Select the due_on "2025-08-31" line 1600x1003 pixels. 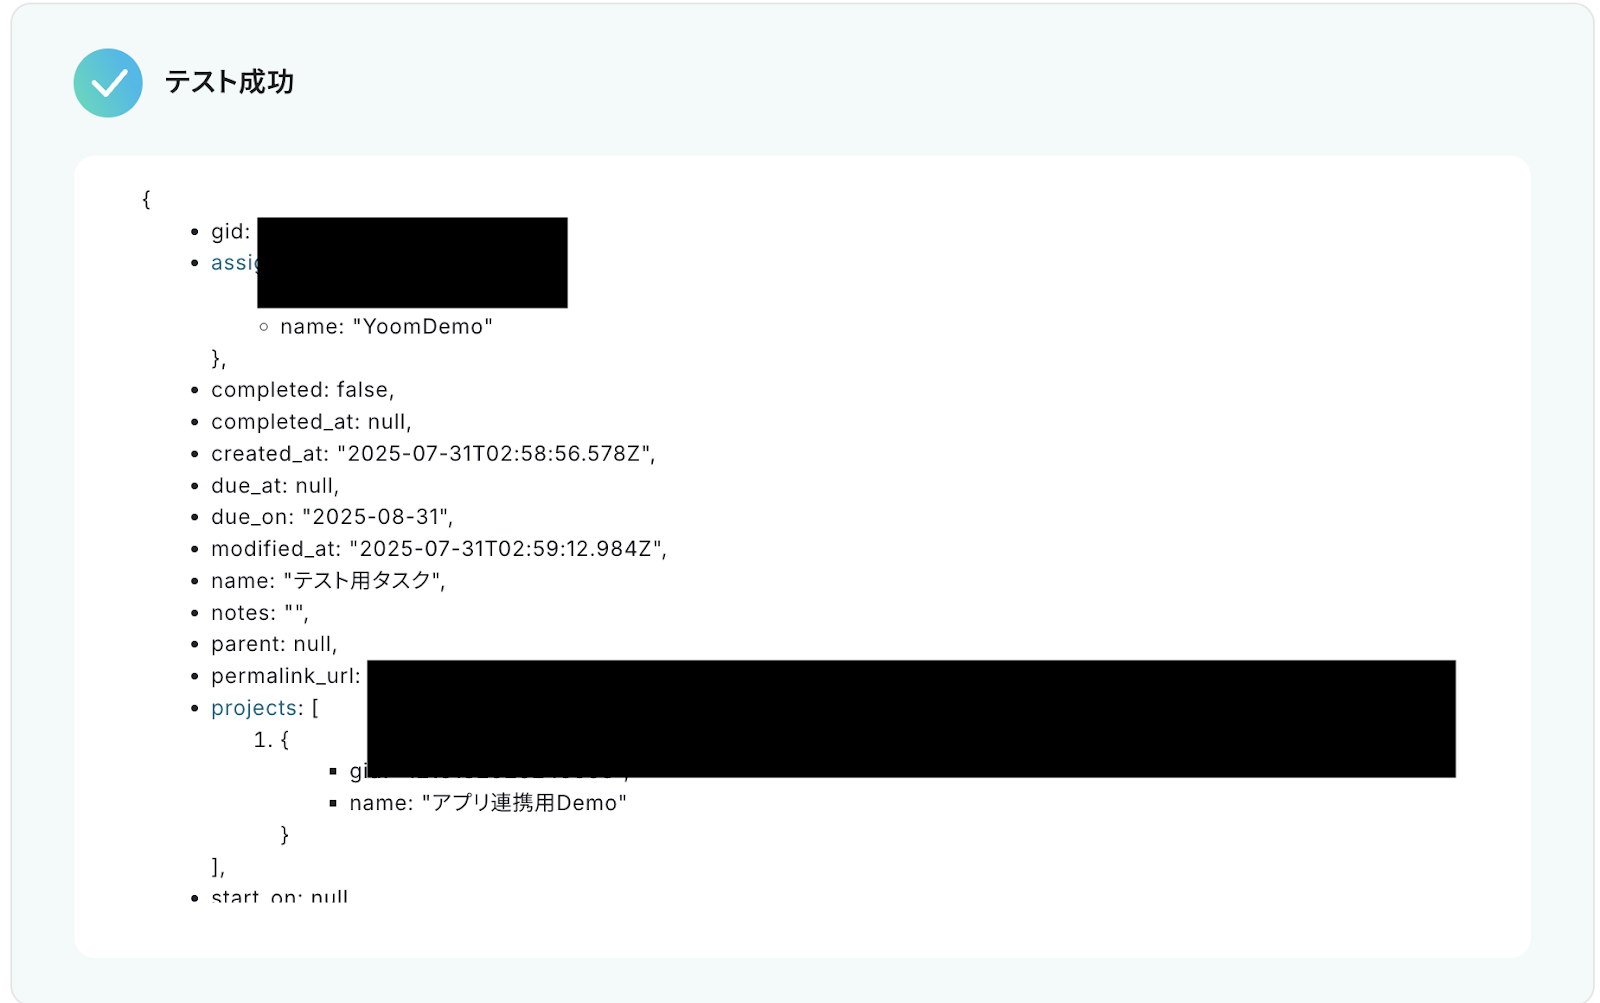coord(332,517)
